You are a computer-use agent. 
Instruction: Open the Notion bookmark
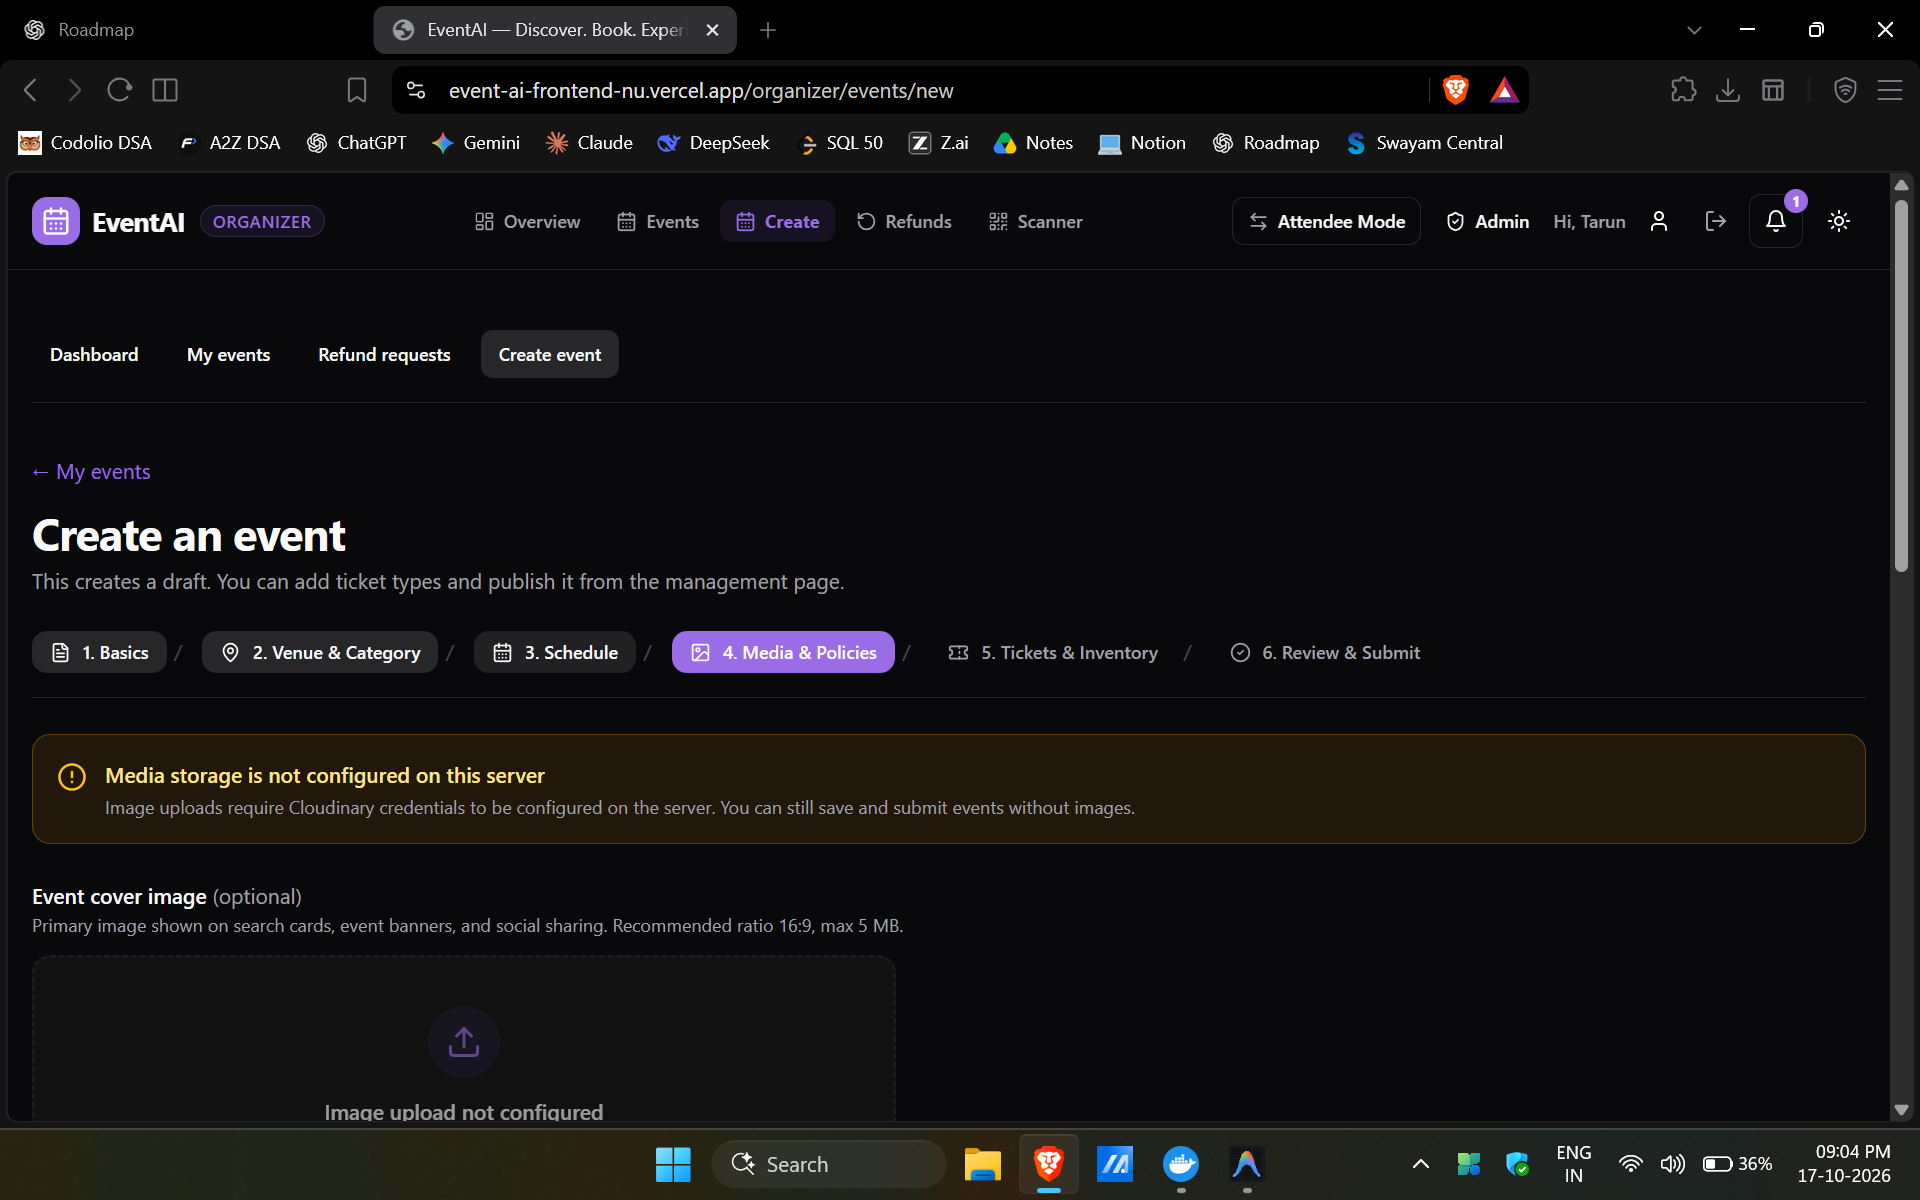[x=1142, y=143]
